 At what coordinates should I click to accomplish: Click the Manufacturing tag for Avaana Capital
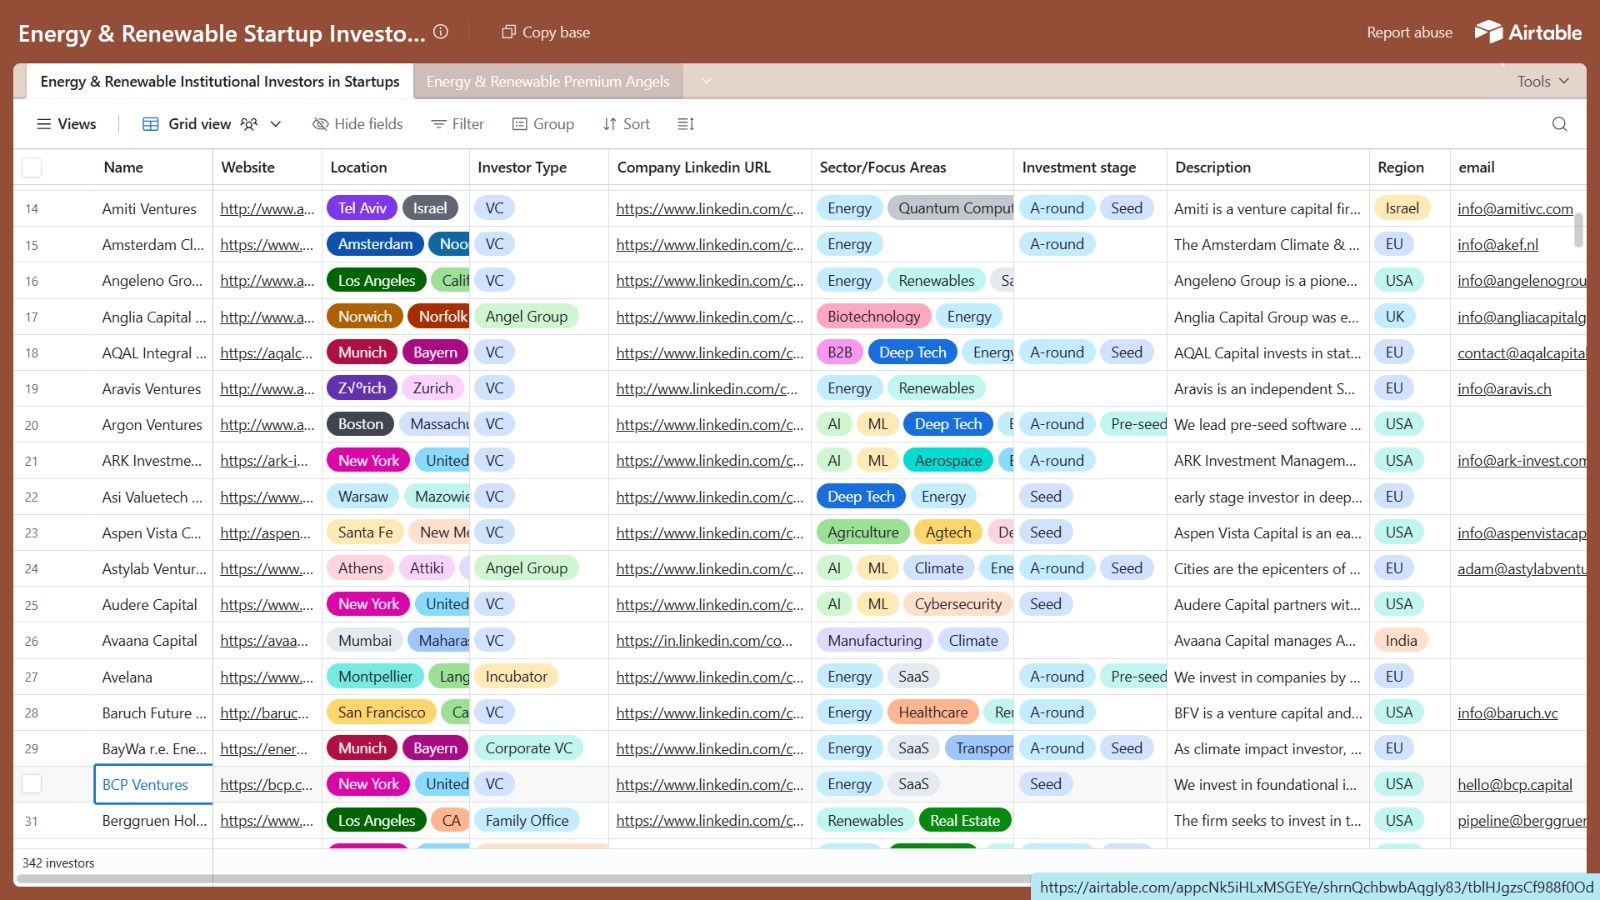coord(875,640)
